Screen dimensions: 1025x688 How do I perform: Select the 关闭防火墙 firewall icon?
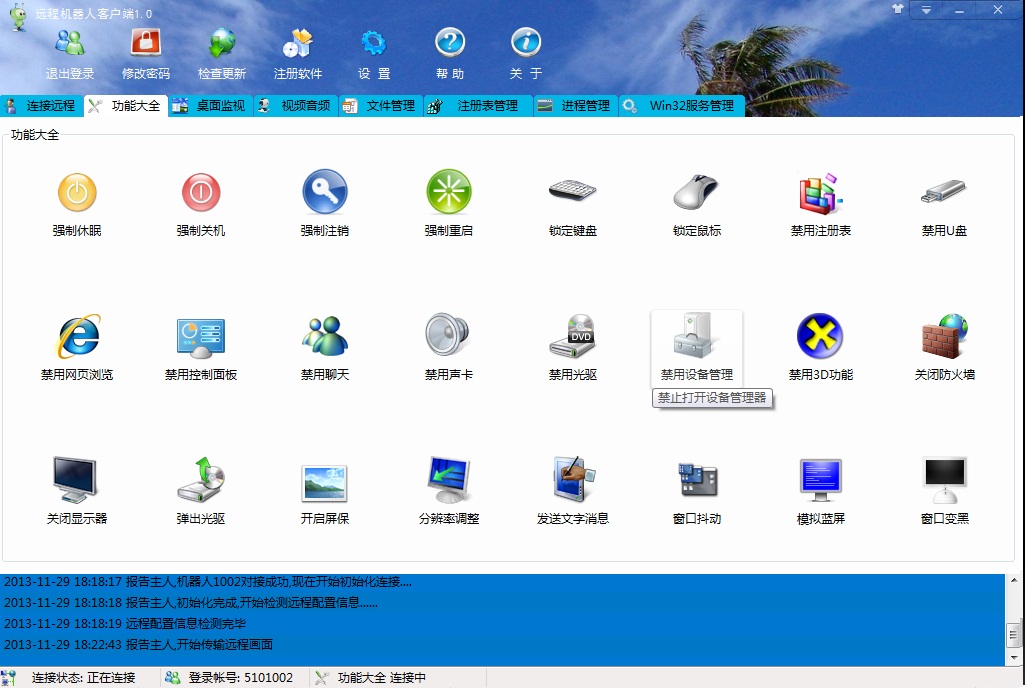click(944, 336)
